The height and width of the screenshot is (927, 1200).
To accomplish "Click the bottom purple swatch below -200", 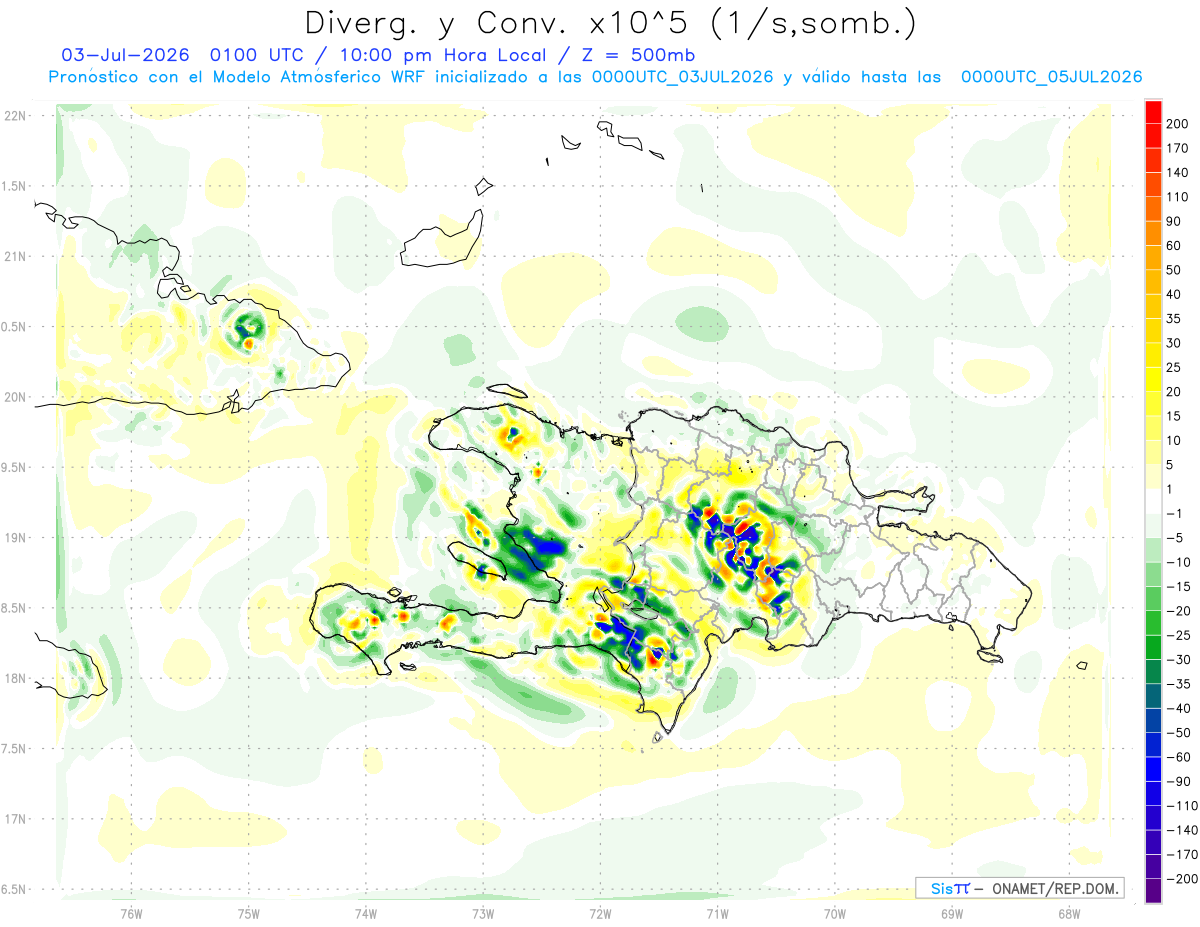I will coord(1153,891).
